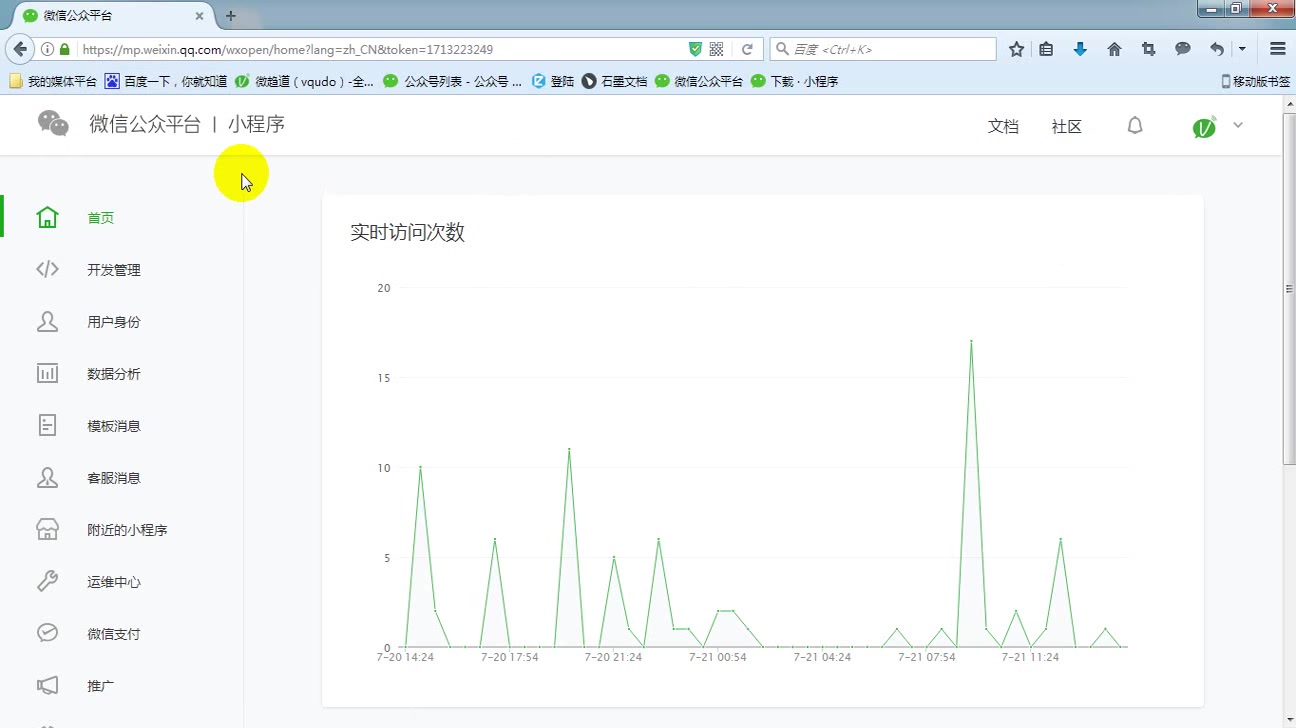Open 模板消息 in the sidebar
Viewport: 1296px width, 728px height.
(114, 426)
